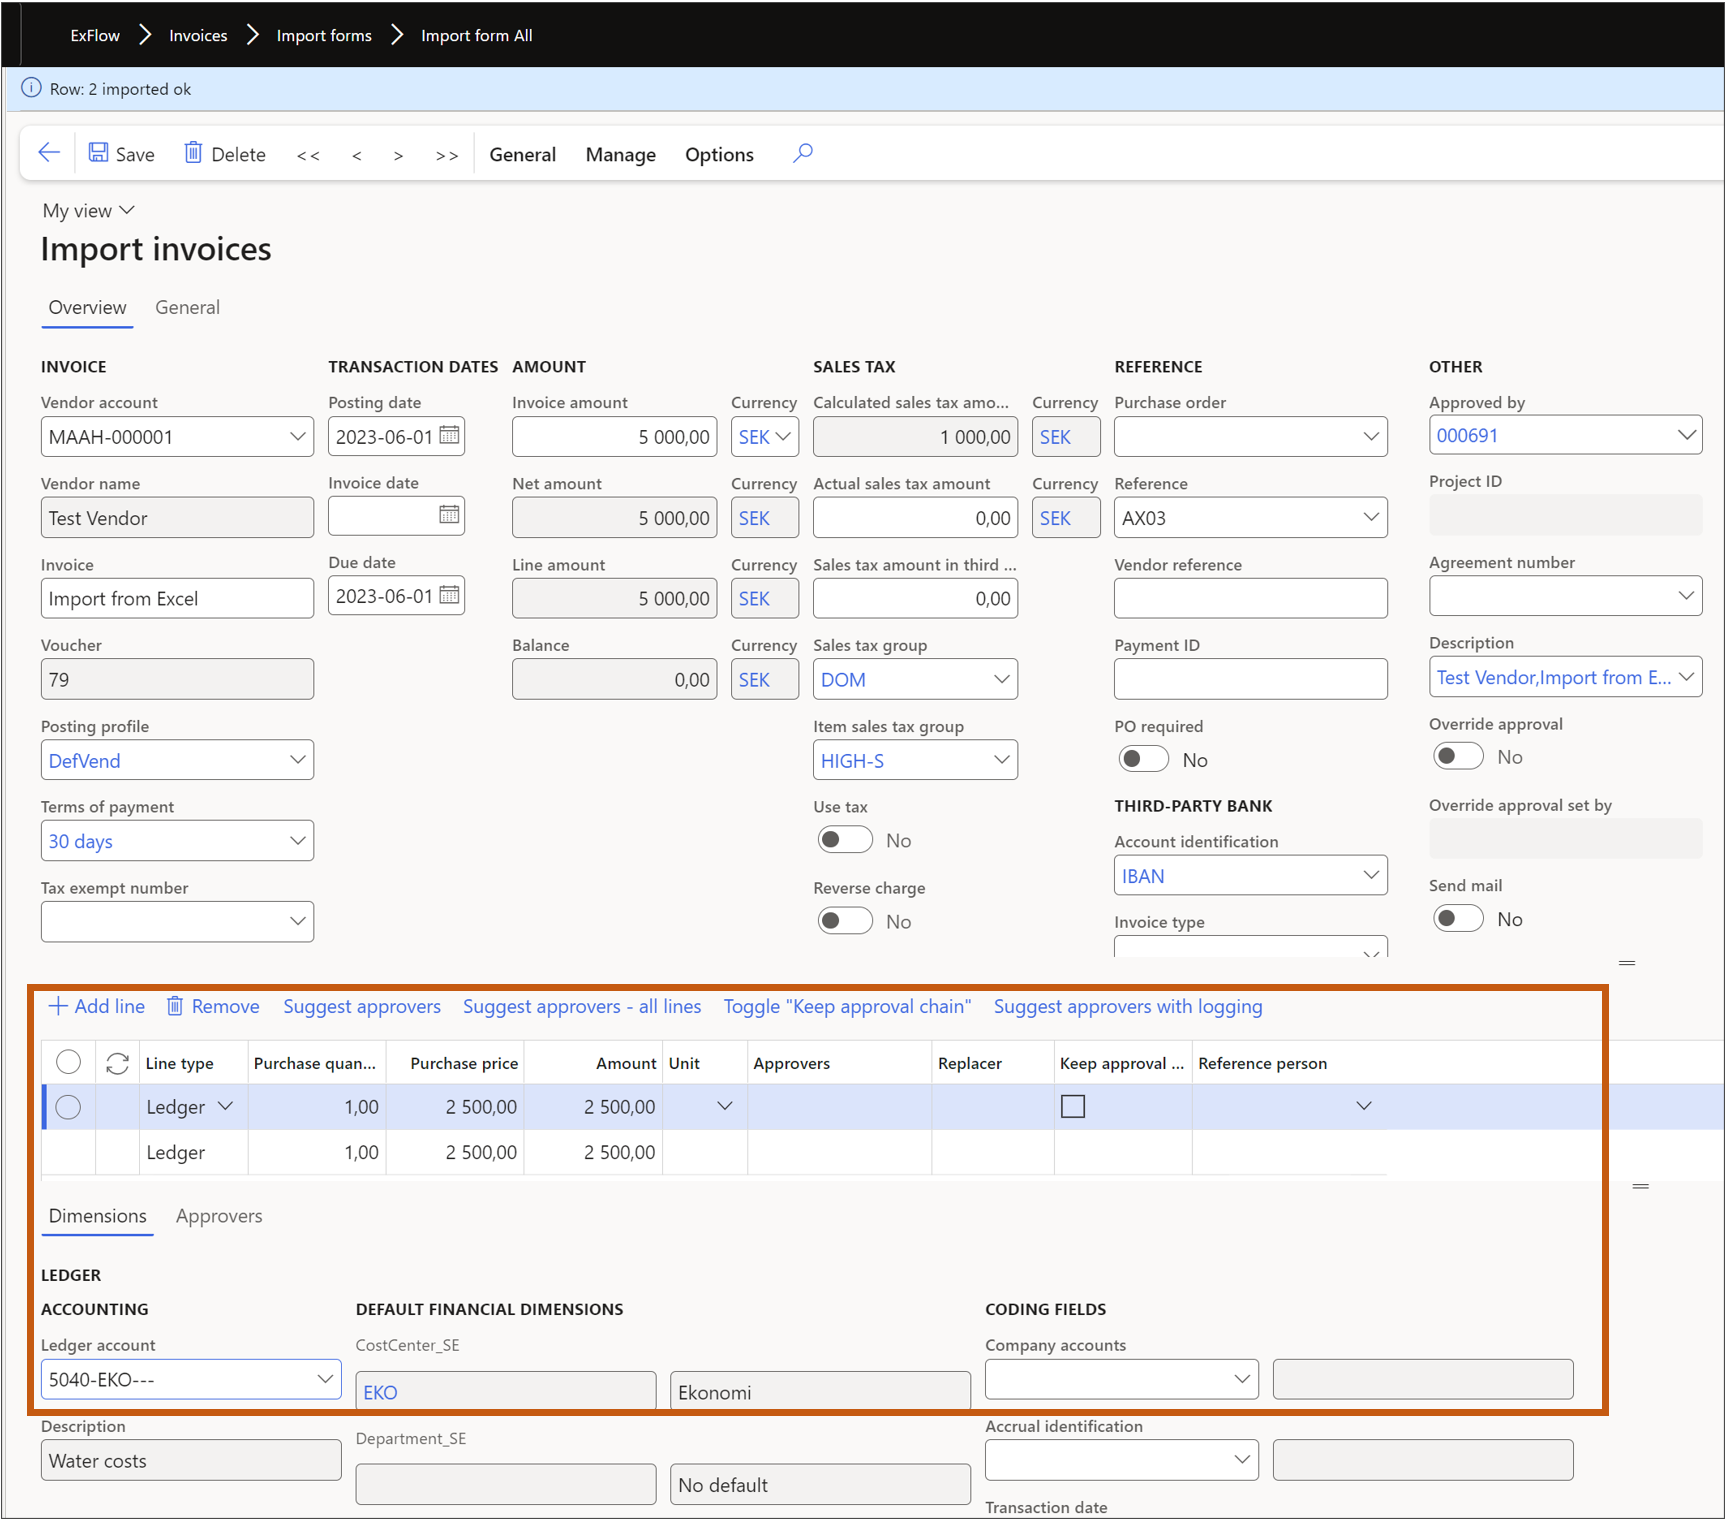Open Terms of payment dropdown

(297, 841)
